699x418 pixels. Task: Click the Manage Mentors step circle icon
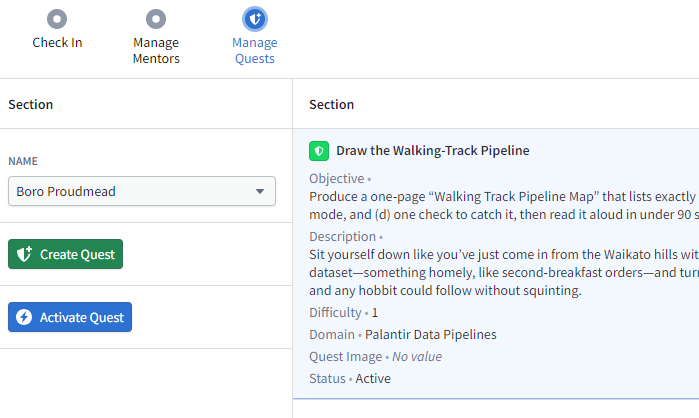pos(156,19)
